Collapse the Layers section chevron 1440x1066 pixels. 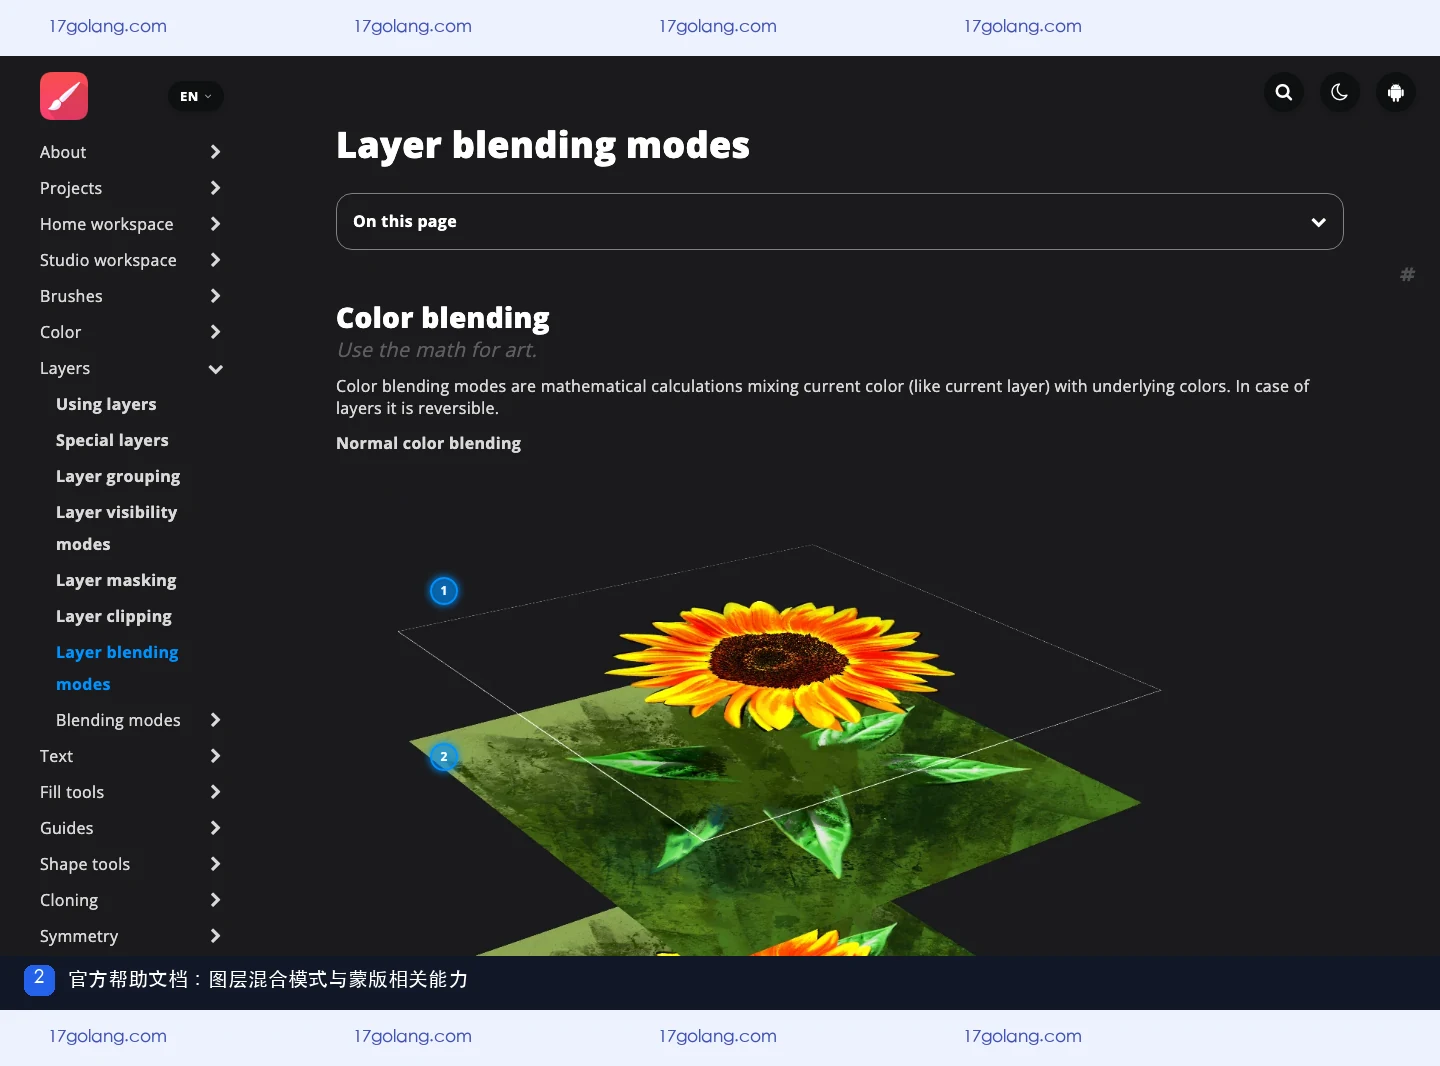click(215, 369)
